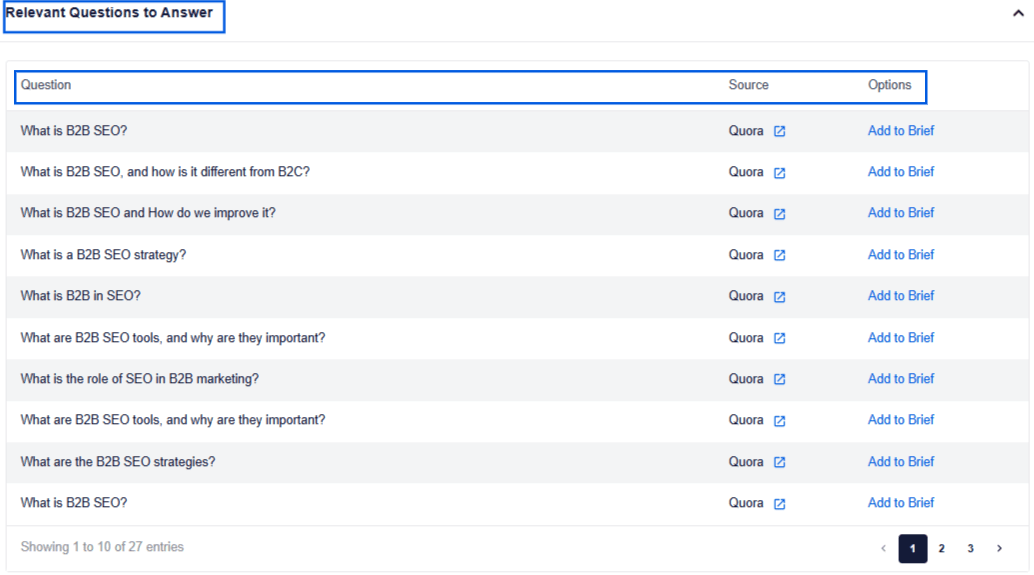Add 'What is a B2B SEO strategy?' to brief
This screenshot has height=575, width=1034.
tap(901, 255)
